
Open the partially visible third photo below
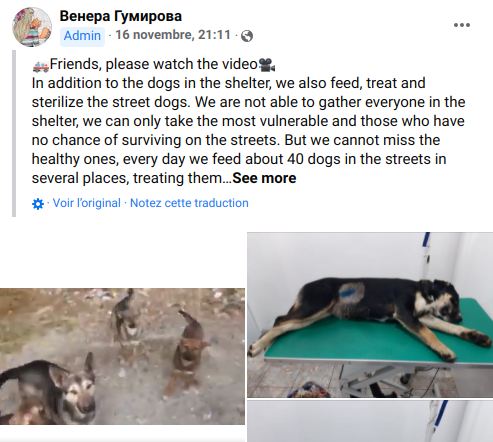pyautogui.click(x=370, y=421)
